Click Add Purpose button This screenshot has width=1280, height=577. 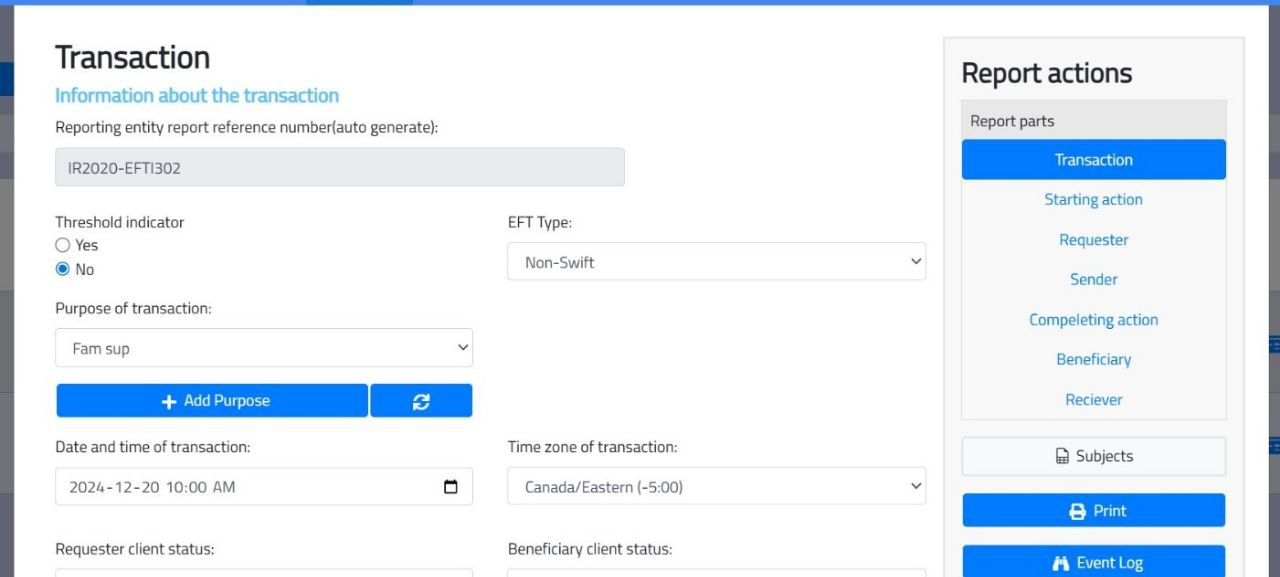tap(212, 401)
